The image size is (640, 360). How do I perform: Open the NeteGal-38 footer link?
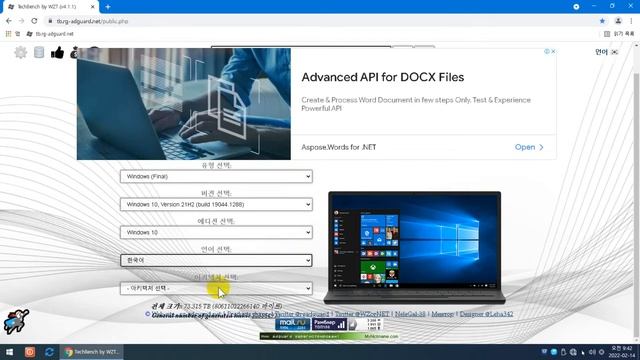tap(410, 314)
